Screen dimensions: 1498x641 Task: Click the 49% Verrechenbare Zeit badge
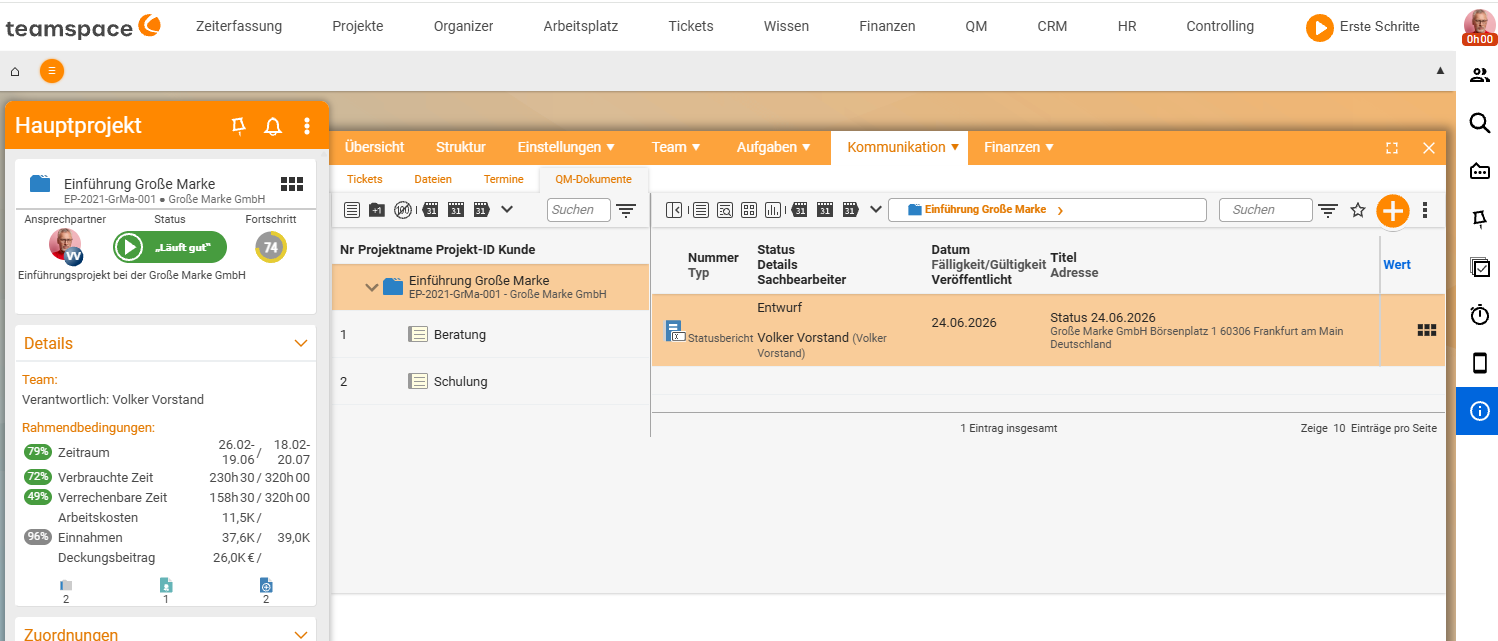pos(38,497)
